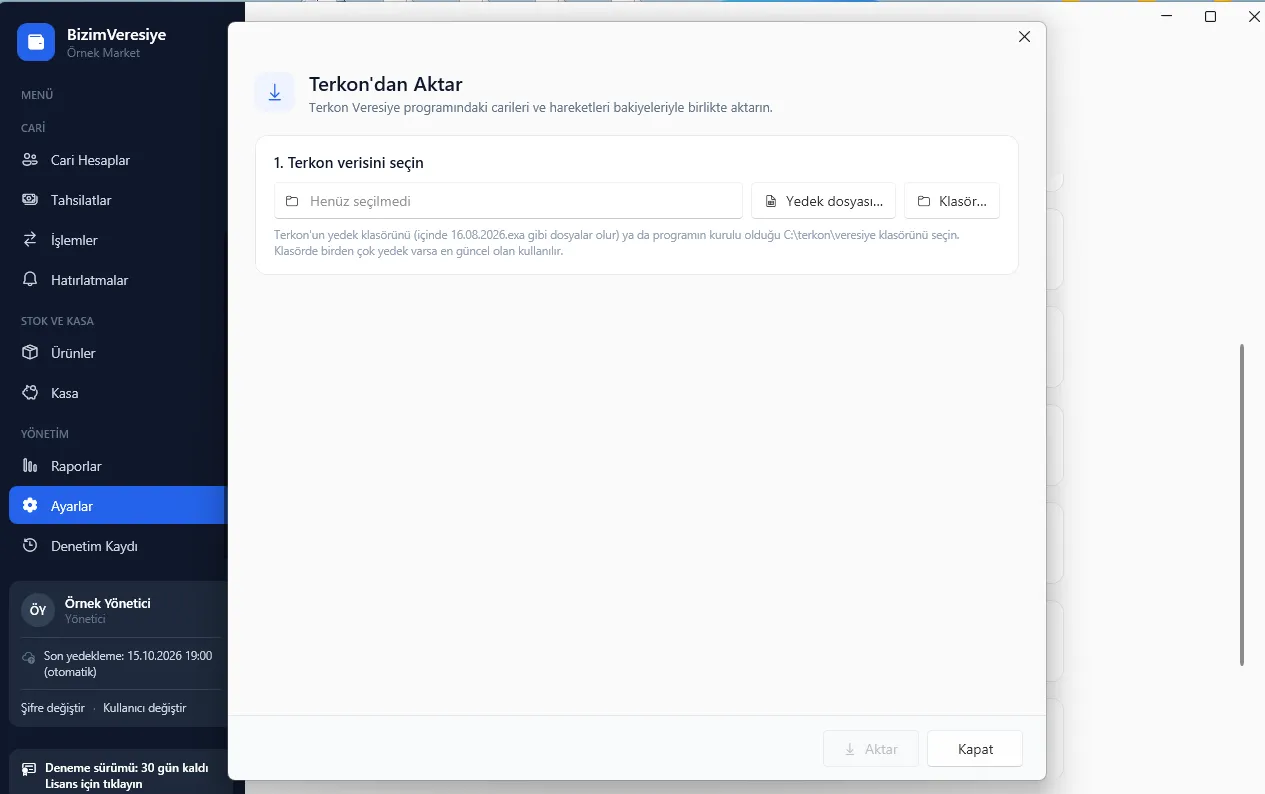Minimize the application window
Screen dimensions: 1265x794
(x=1167, y=16)
